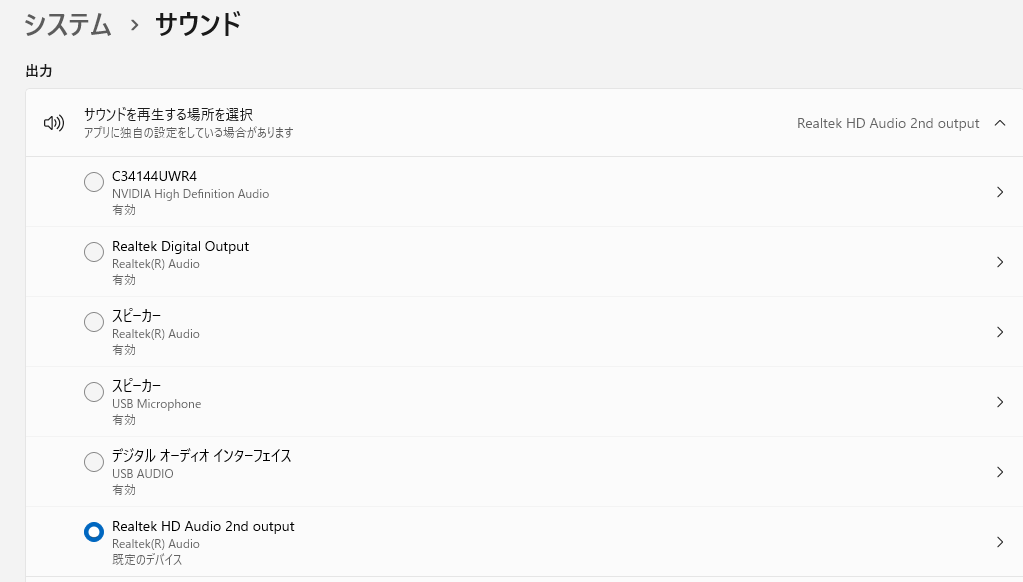Open Realtek HD Audio 2nd output arrow
Screen dimensions: 1023x582
[x=1000, y=542]
